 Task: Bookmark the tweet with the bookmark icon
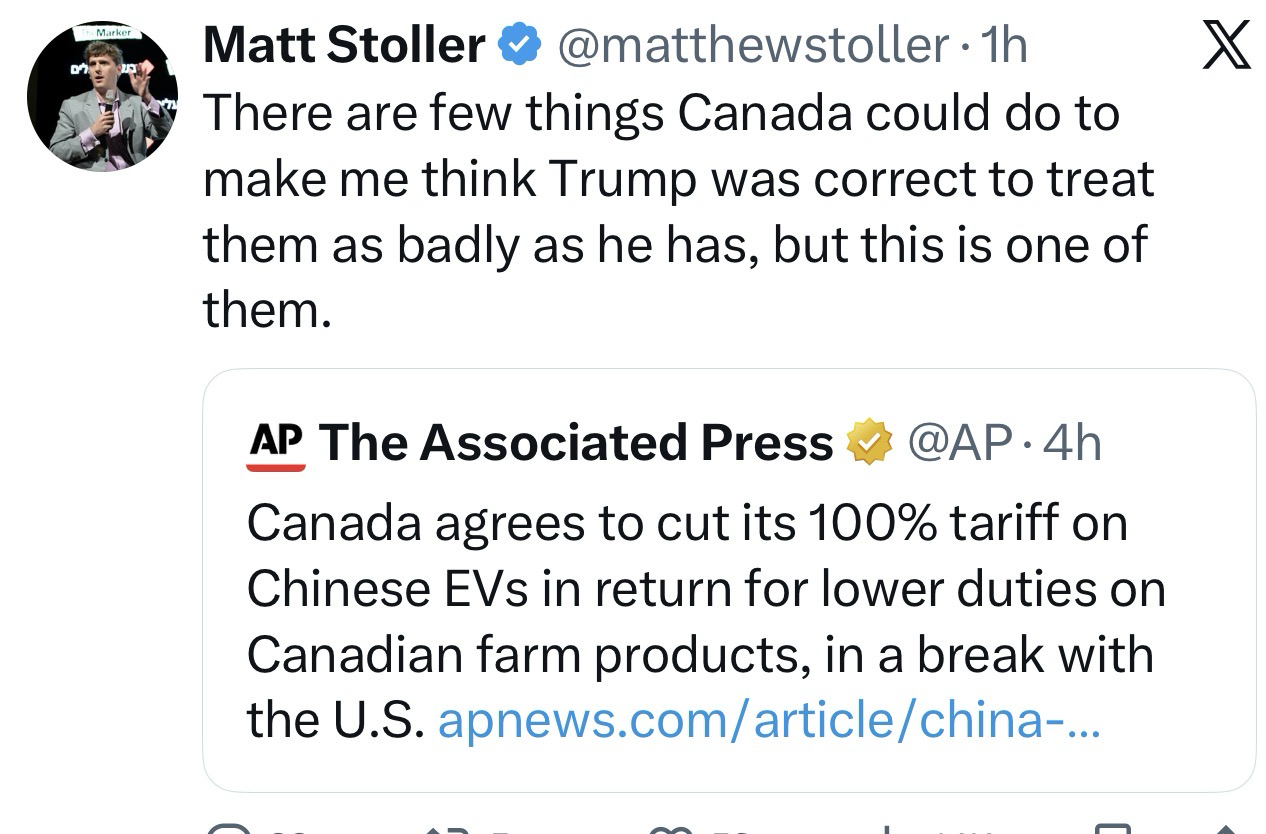point(1112,828)
